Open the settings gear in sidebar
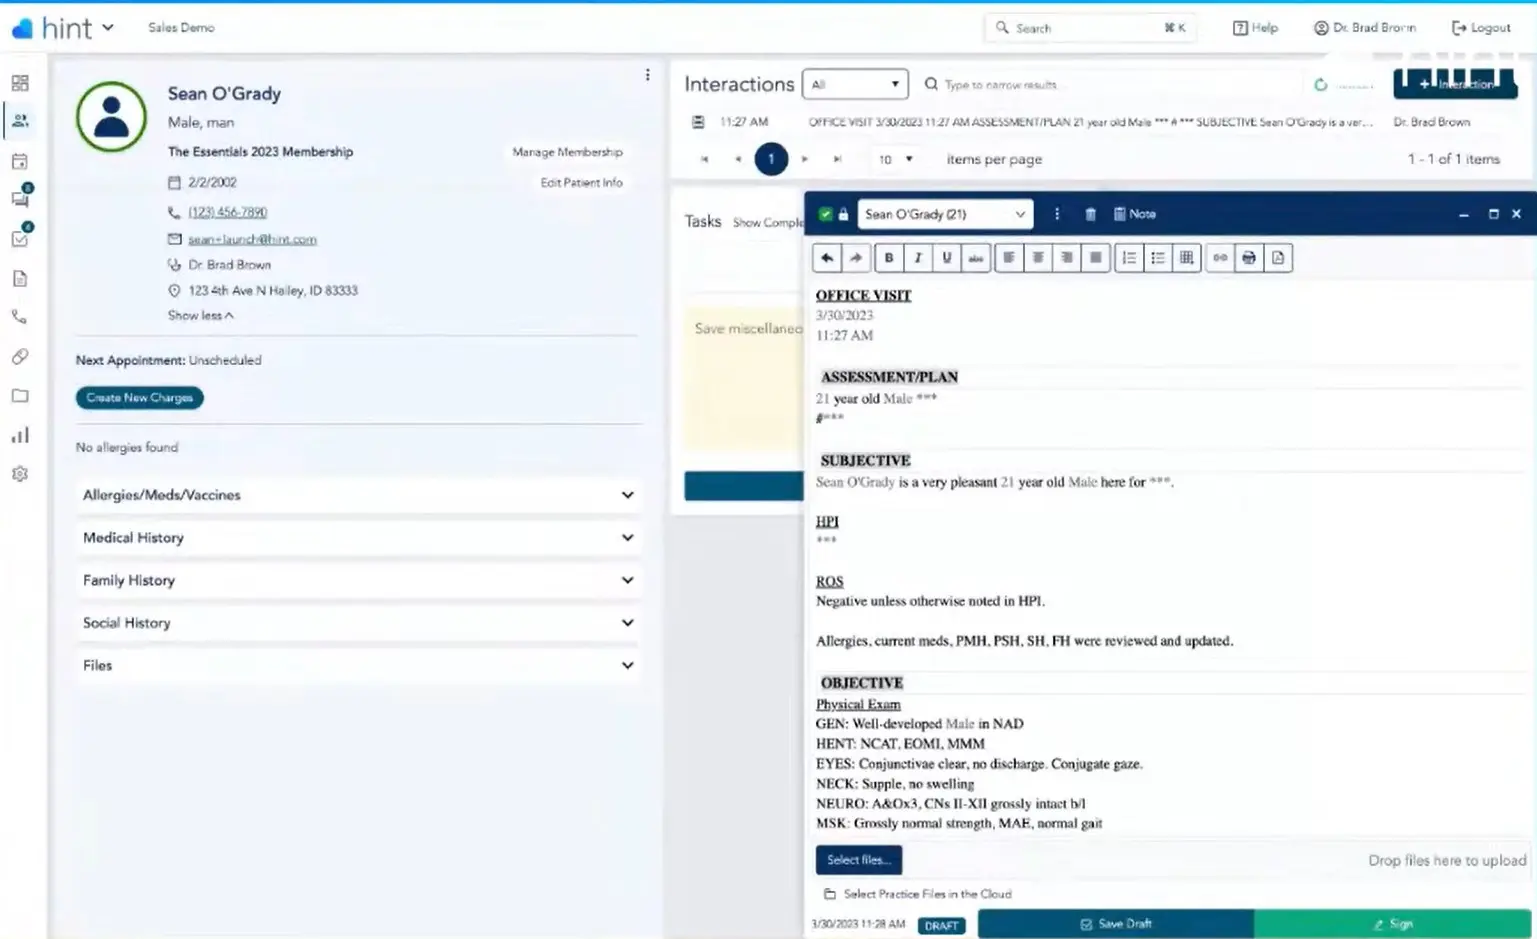 pos(19,473)
